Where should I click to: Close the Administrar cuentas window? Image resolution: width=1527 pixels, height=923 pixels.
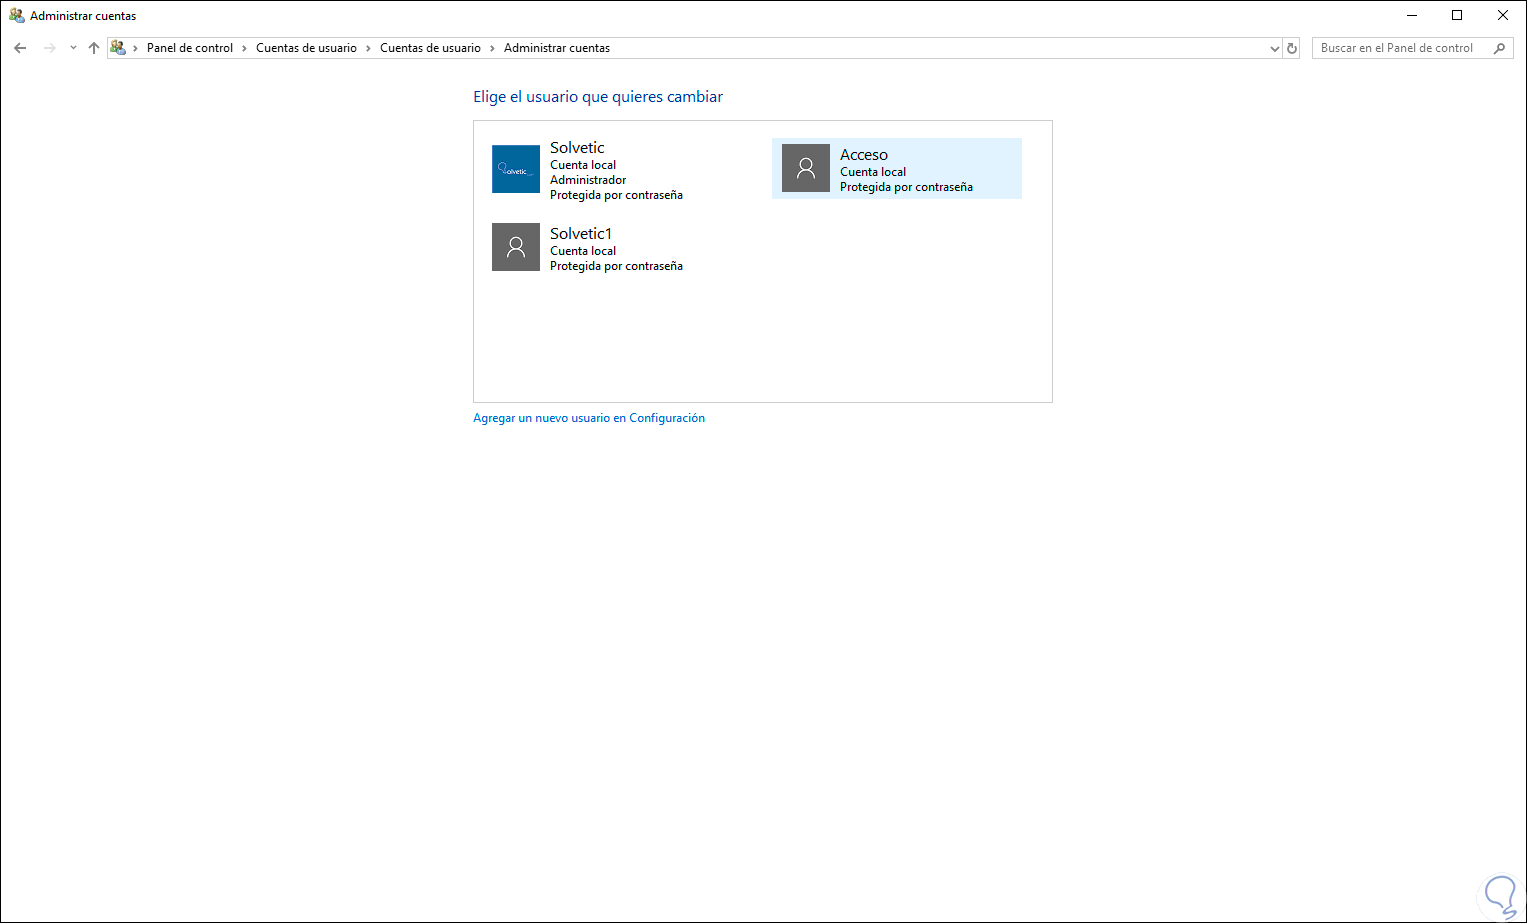point(1503,15)
